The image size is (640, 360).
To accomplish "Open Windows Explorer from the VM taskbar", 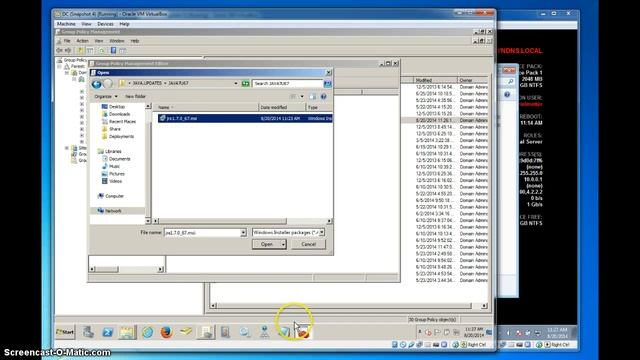I will 127,332.
